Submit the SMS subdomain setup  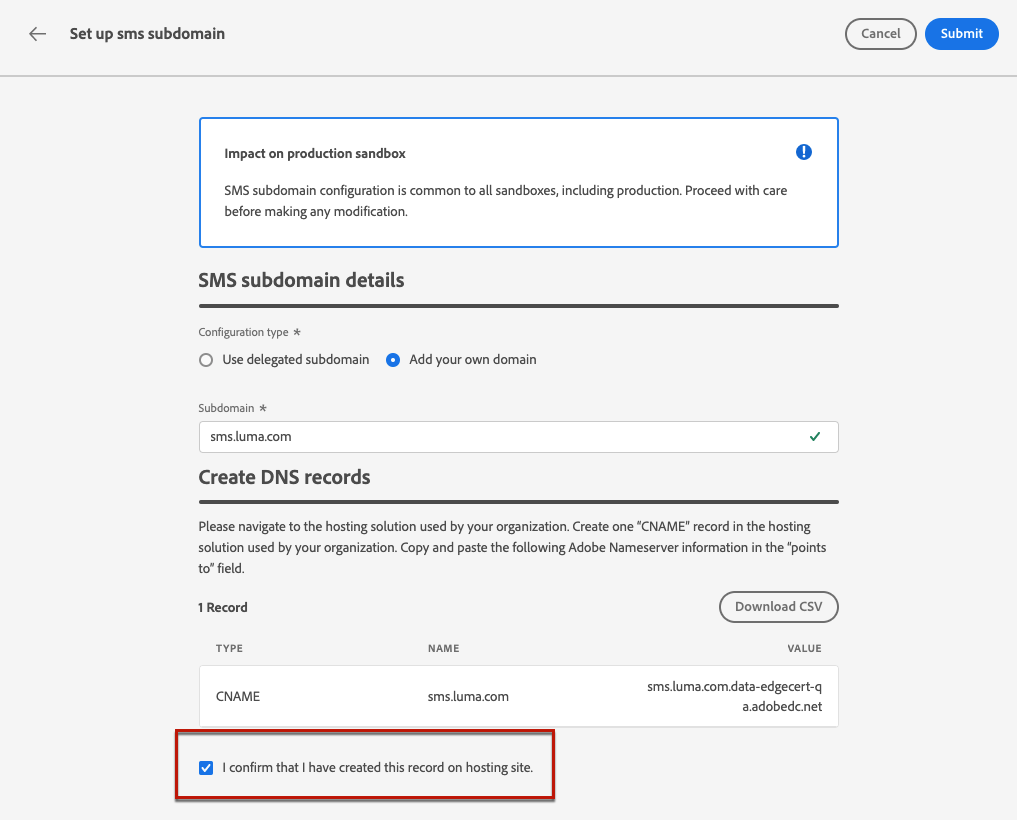961,34
